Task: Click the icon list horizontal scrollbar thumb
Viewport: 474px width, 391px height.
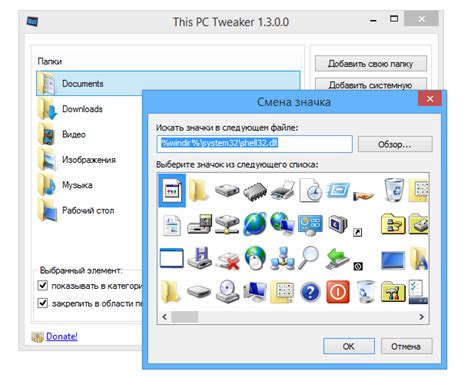Action: tap(185, 316)
